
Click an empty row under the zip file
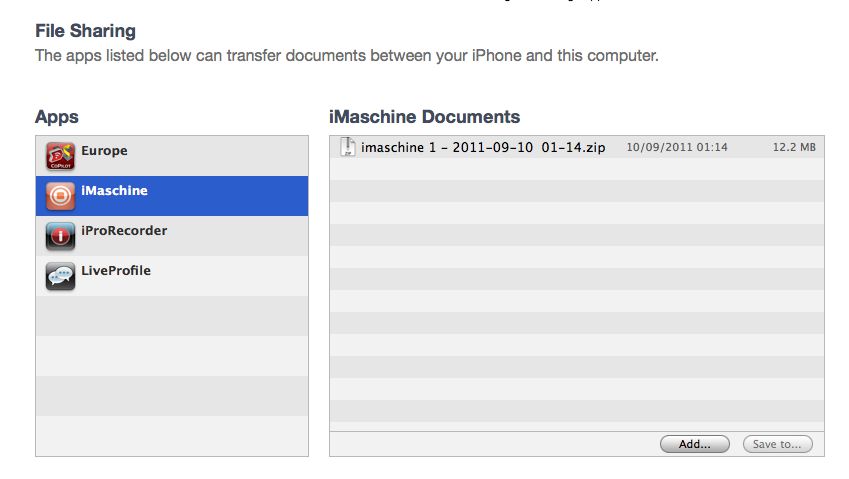[577, 169]
